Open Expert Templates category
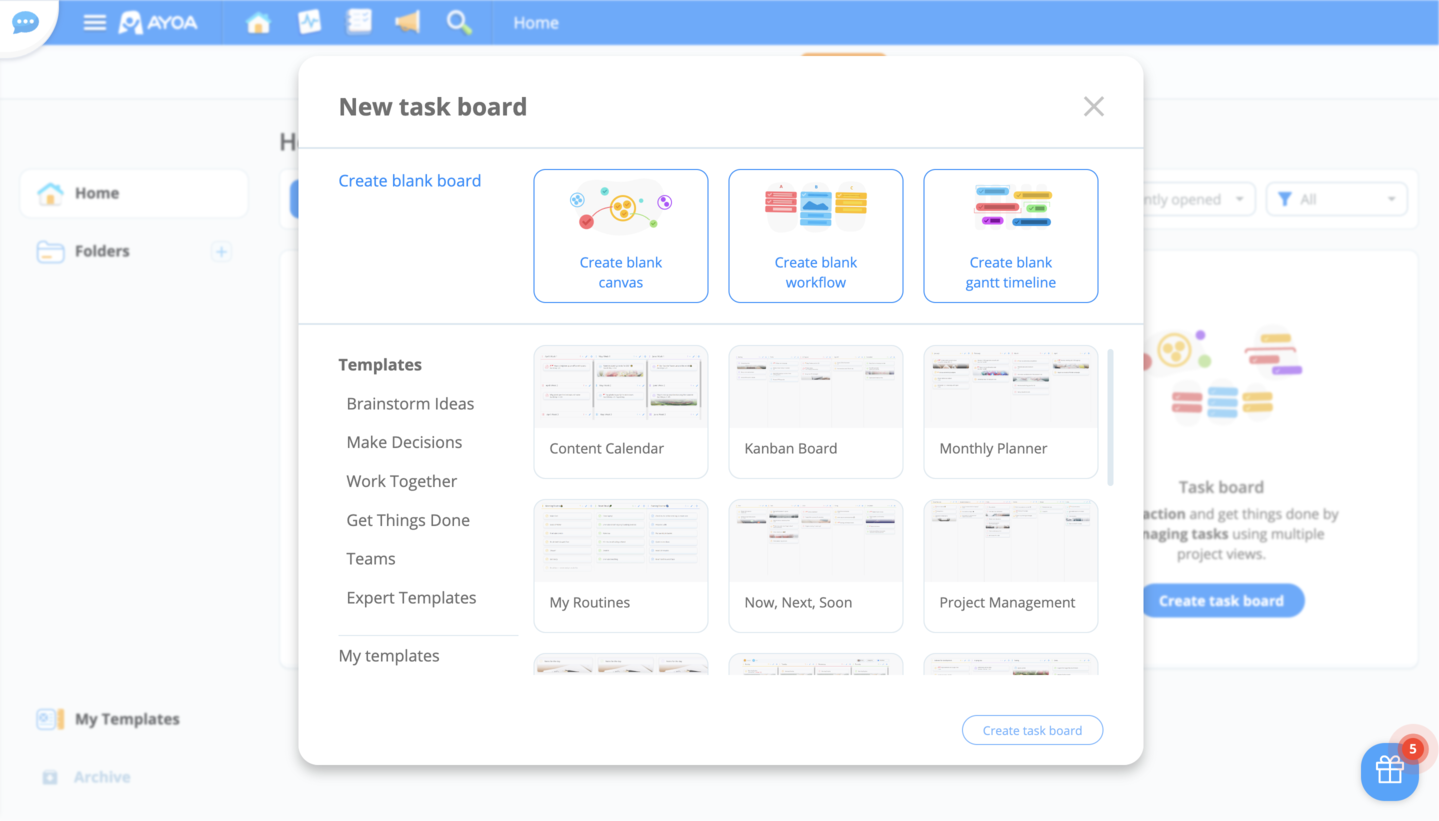 click(411, 598)
